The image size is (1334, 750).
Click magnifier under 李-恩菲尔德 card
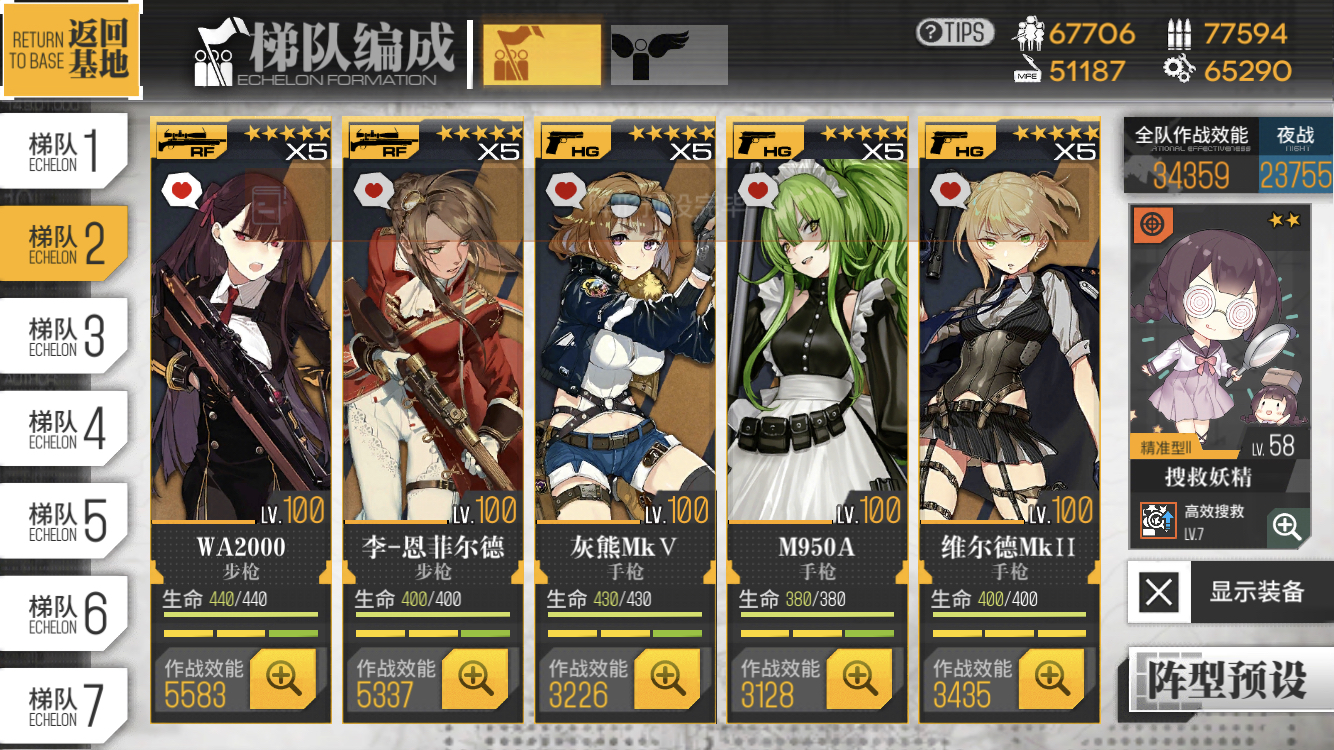(475, 679)
